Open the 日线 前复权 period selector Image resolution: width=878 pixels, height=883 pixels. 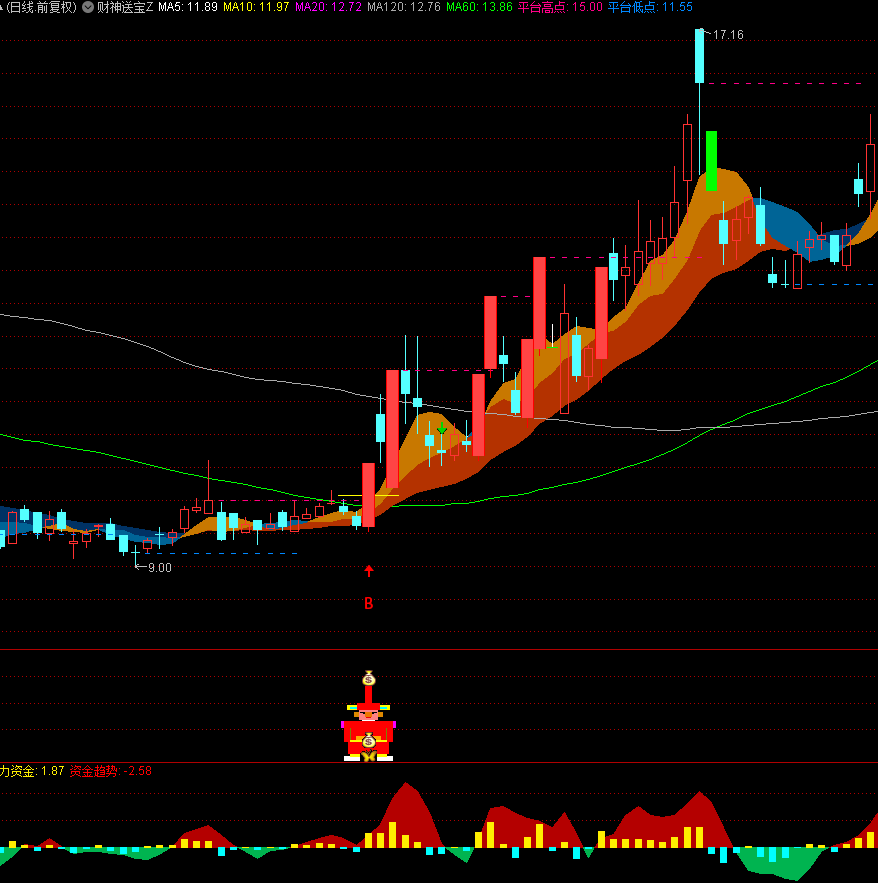(x=40, y=7)
